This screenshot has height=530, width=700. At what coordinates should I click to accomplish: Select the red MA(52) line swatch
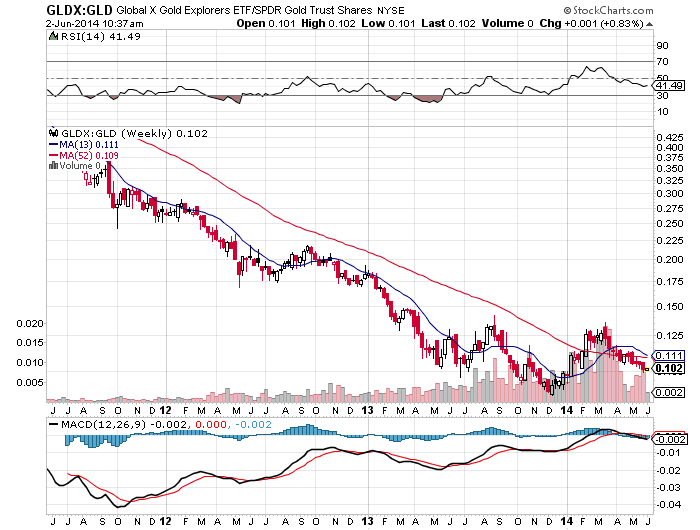pos(53,155)
